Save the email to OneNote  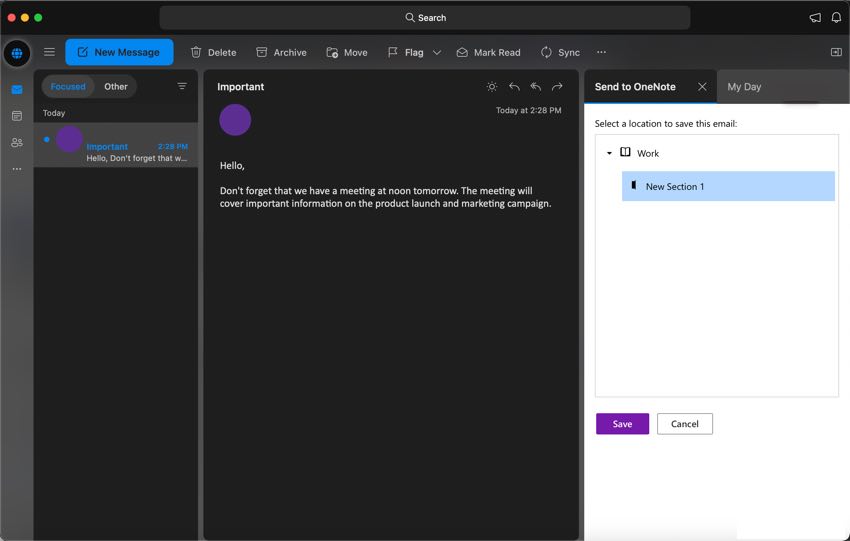tap(622, 424)
